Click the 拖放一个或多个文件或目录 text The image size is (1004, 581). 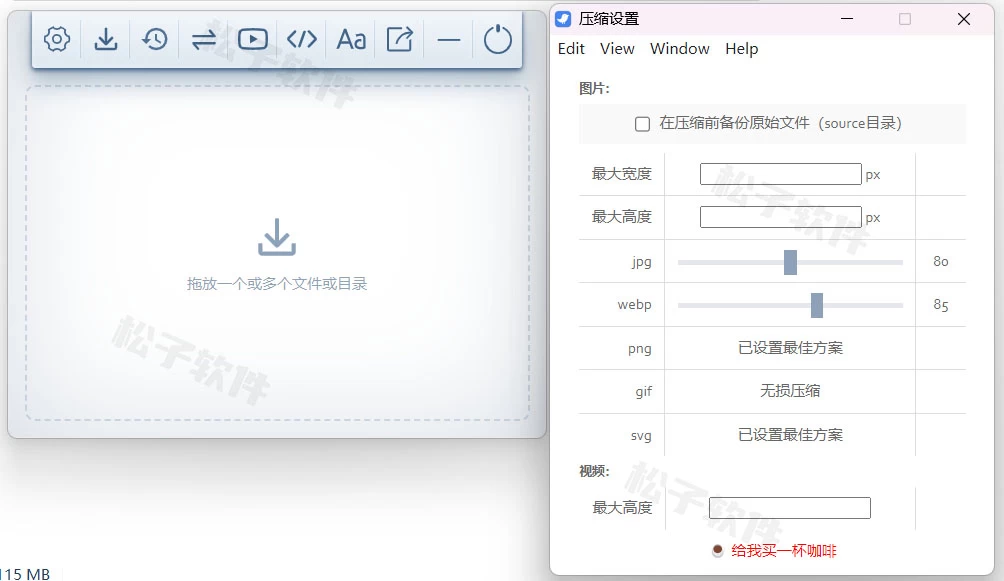tap(277, 284)
